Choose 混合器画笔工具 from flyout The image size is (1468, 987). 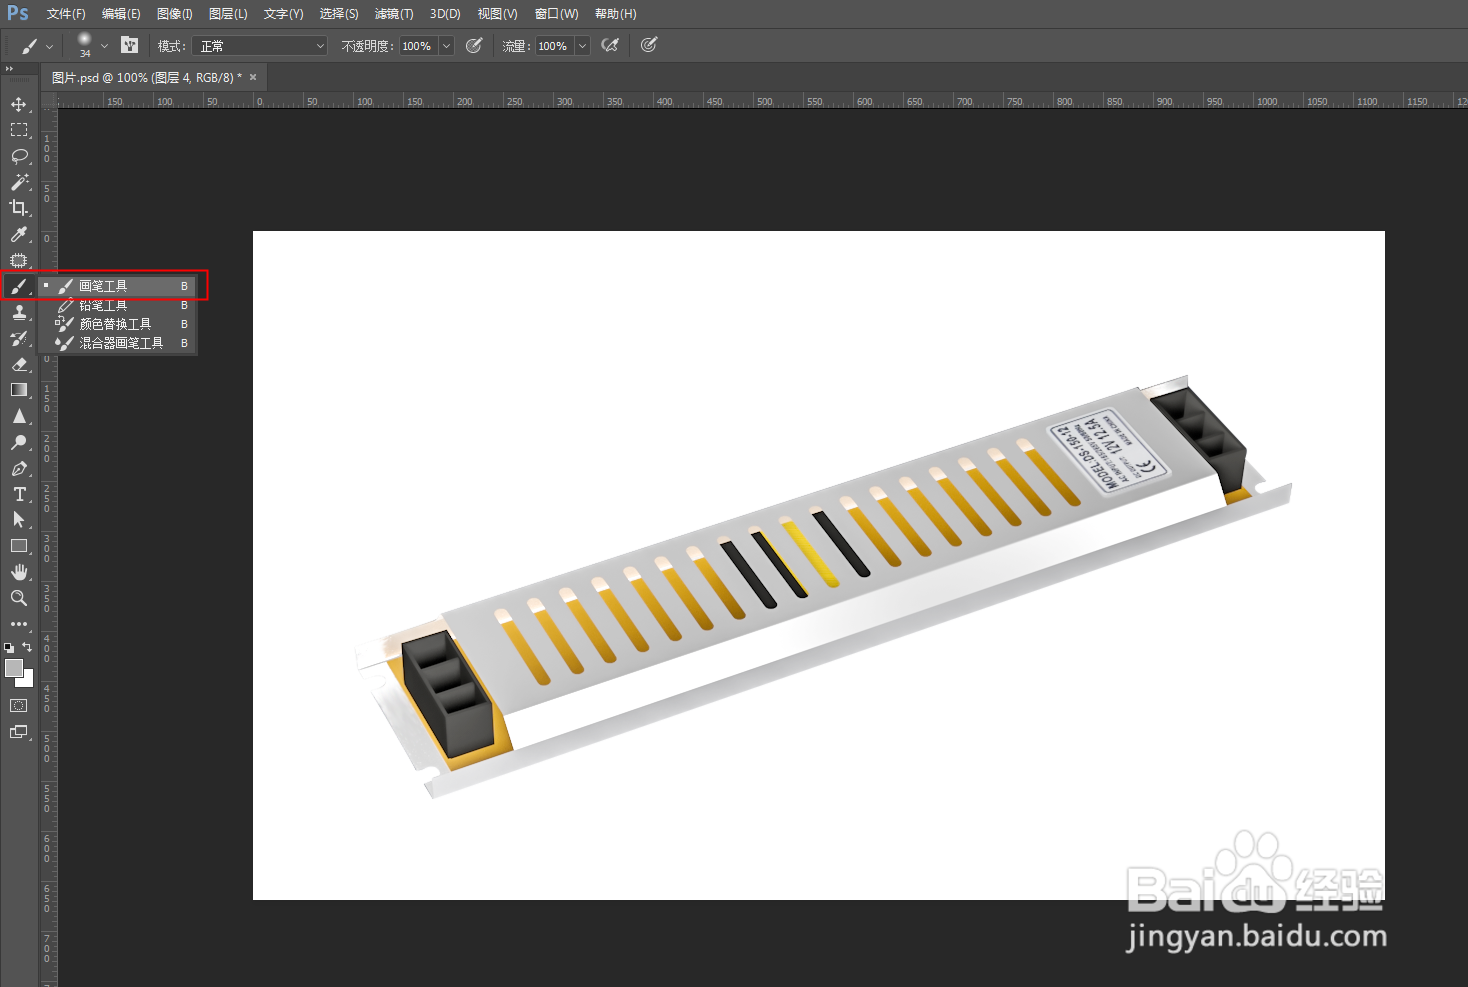117,343
